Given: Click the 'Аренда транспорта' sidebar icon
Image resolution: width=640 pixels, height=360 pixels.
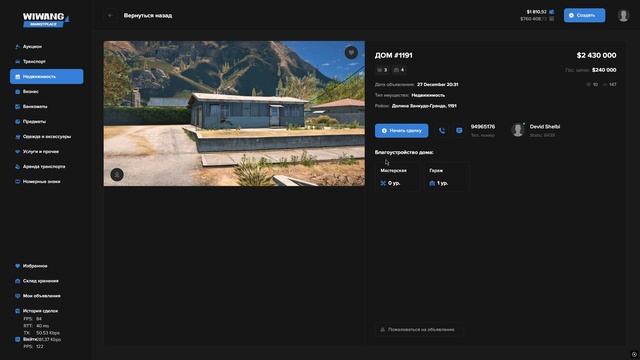Looking at the screenshot, I should pos(18,167).
